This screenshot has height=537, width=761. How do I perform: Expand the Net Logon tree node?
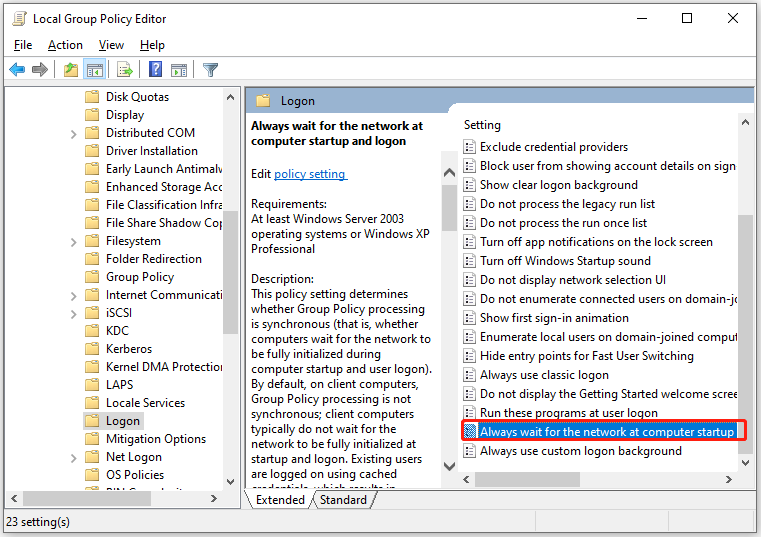(x=73, y=458)
